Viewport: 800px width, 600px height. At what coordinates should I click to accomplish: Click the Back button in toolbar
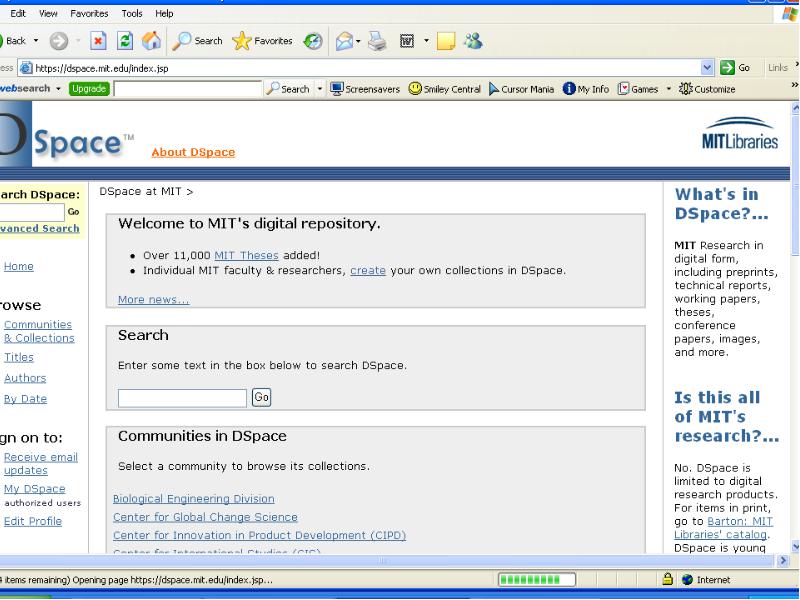13,41
